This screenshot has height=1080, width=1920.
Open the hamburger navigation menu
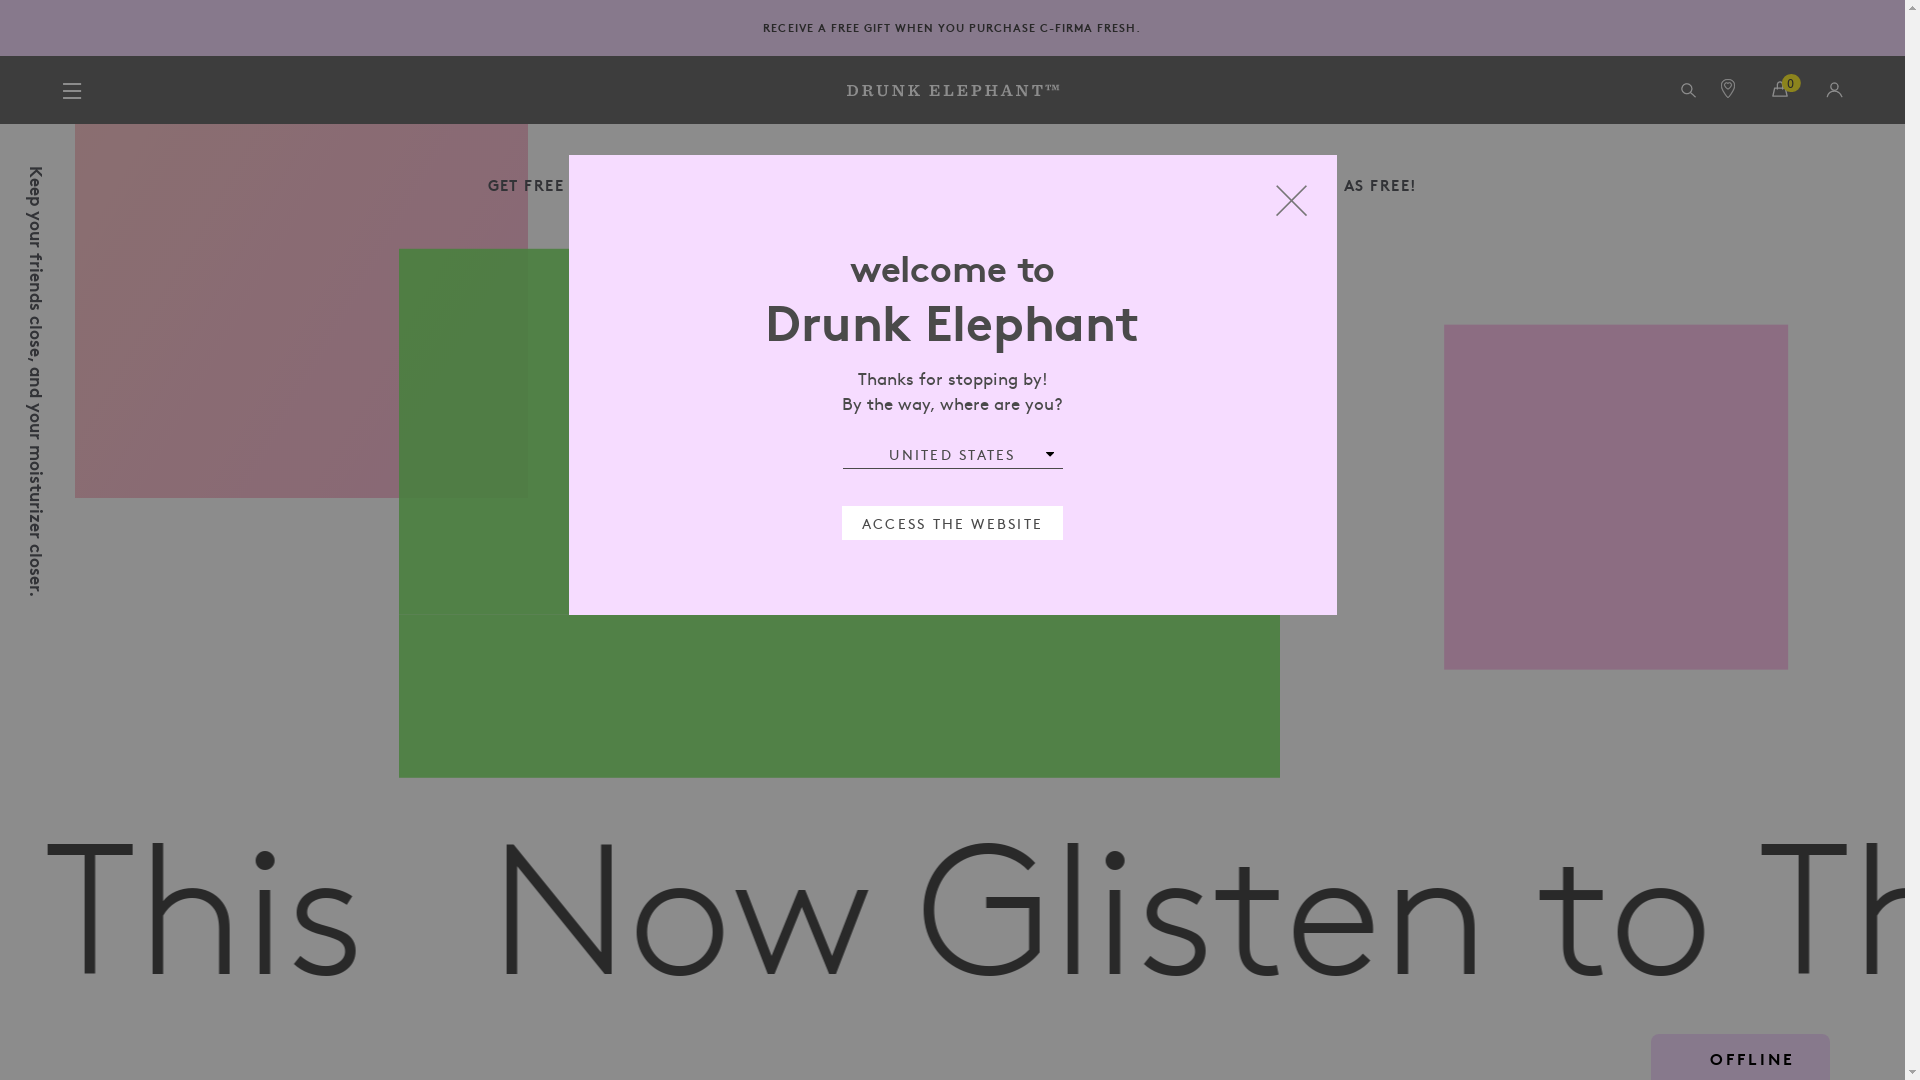tap(72, 91)
